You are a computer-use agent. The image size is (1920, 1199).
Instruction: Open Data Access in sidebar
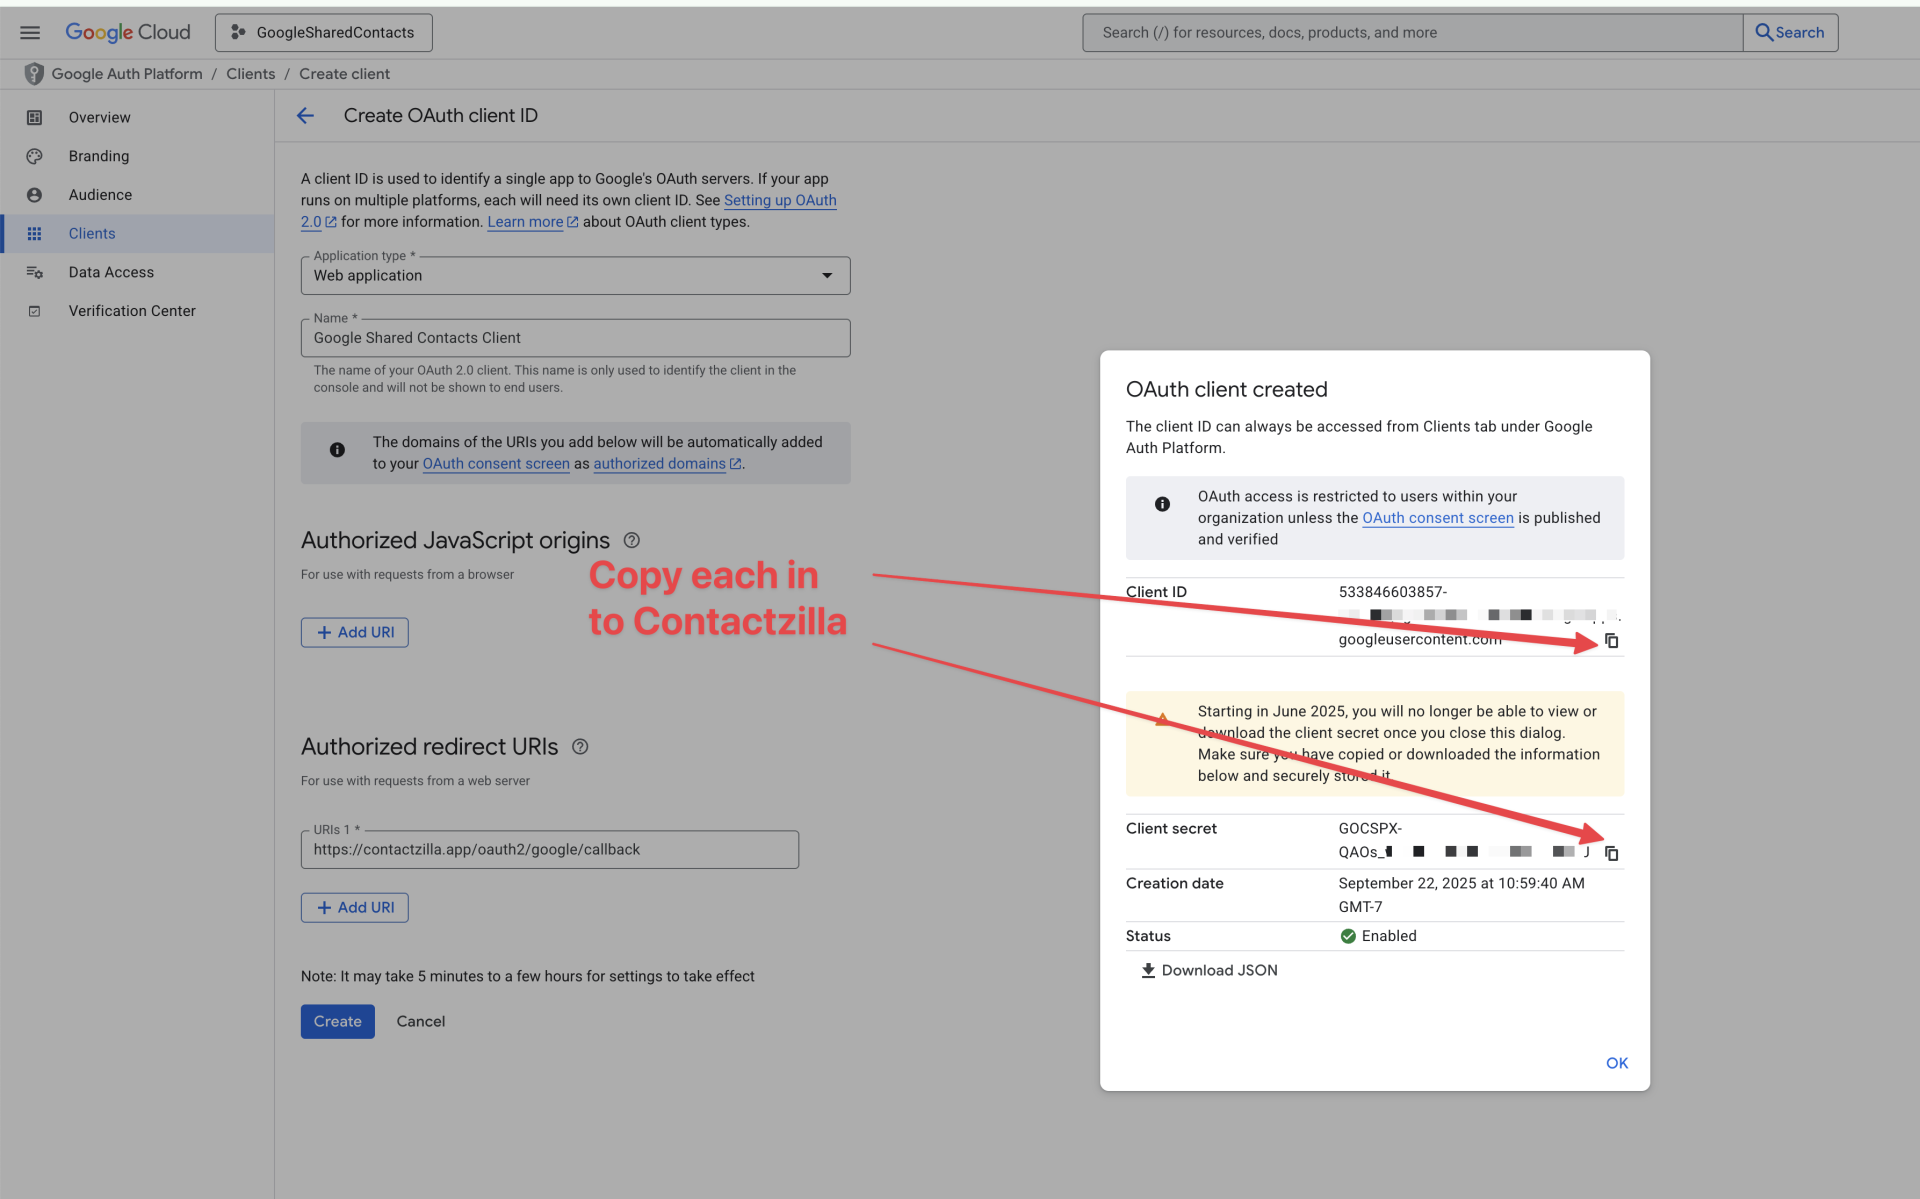(111, 272)
